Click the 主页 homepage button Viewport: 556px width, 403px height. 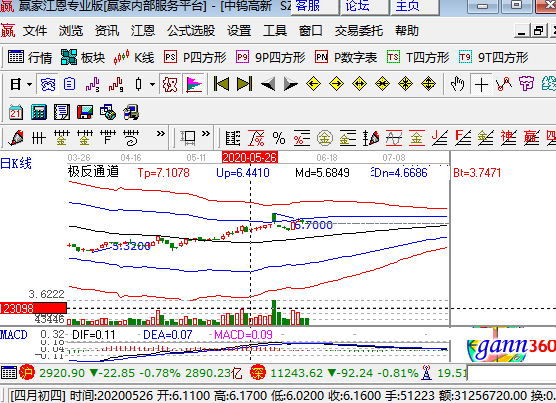[415, 7]
